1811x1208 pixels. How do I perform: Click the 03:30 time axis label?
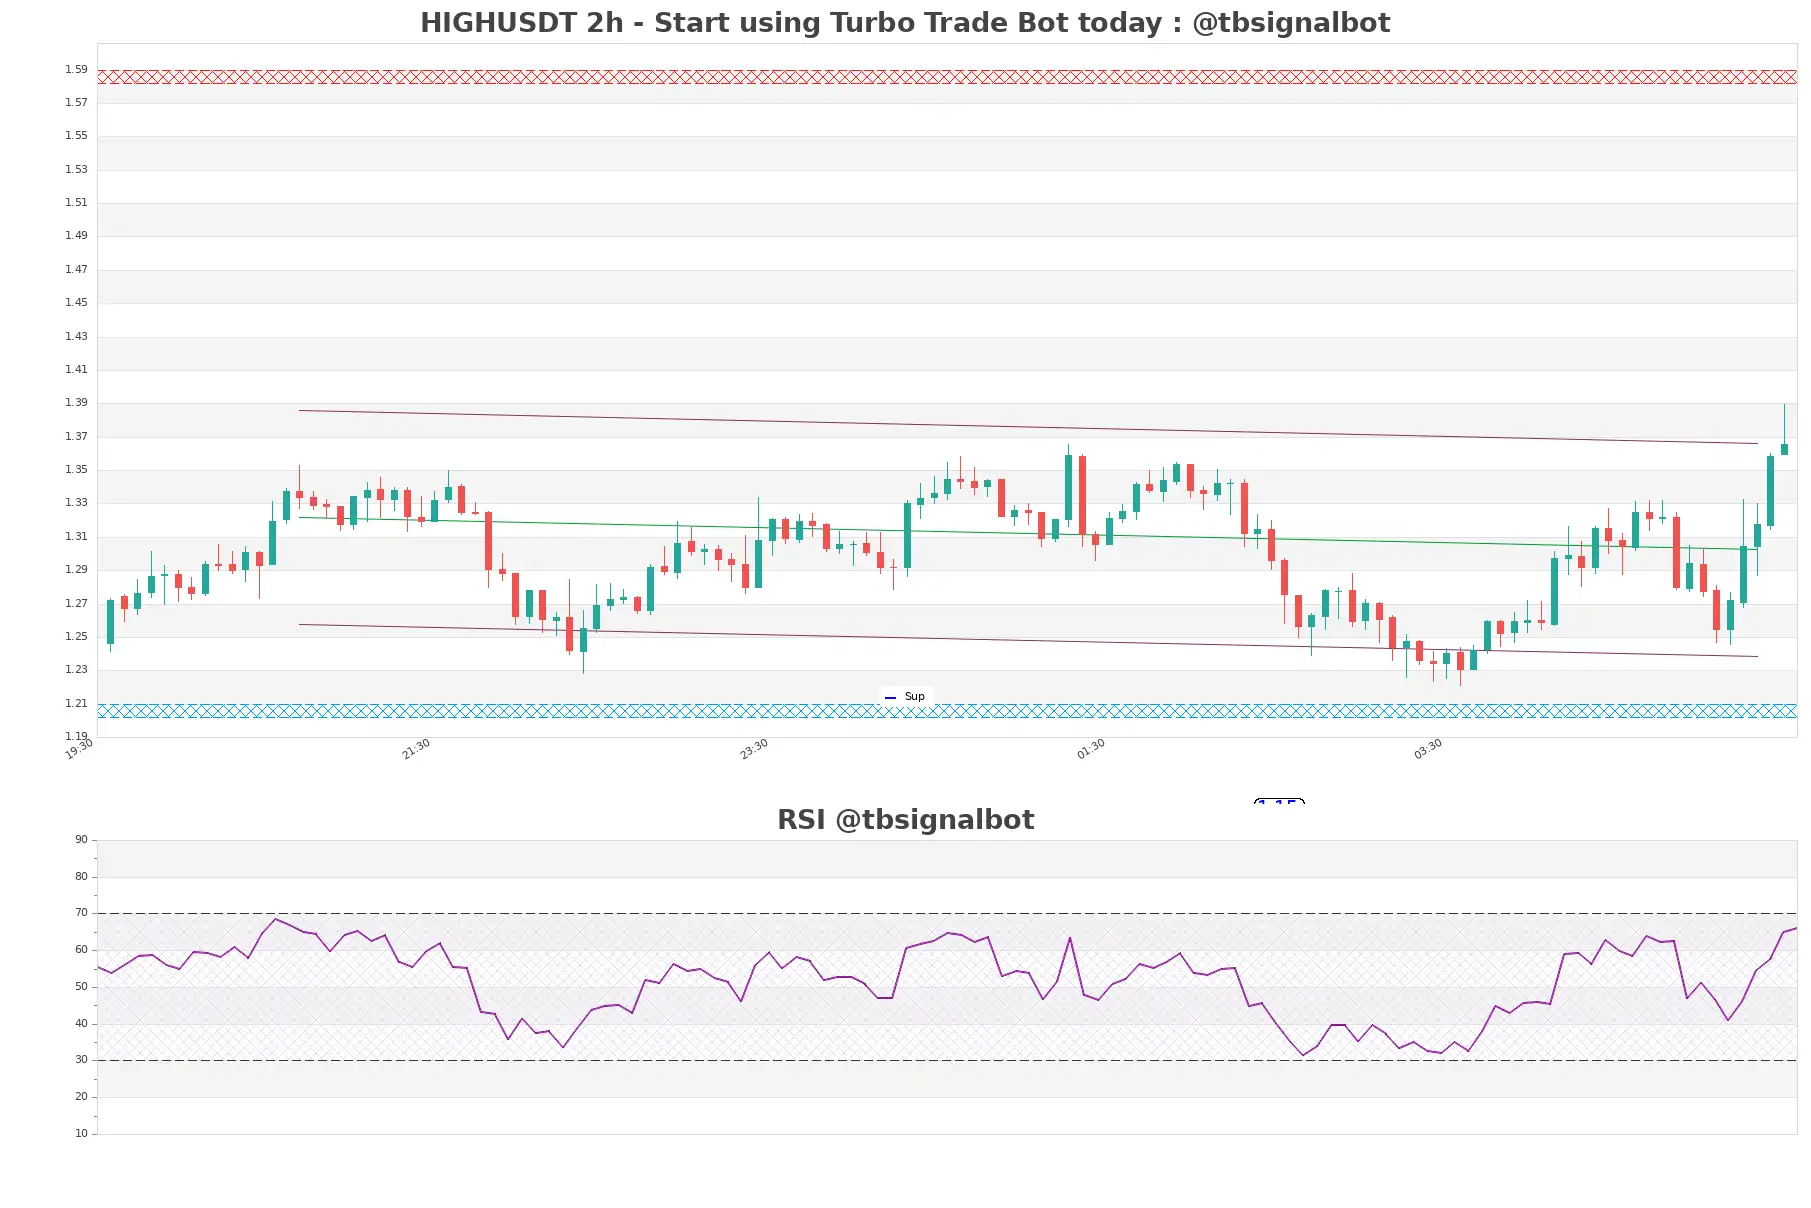[x=1428, y=749]
